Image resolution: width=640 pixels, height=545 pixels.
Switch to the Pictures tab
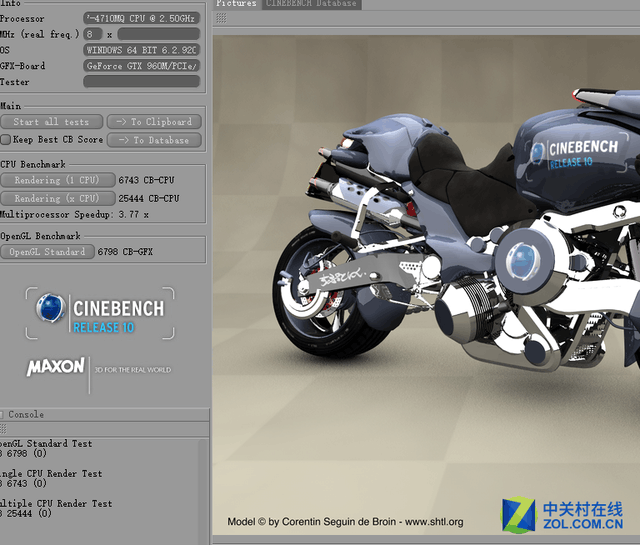(236, 4)
